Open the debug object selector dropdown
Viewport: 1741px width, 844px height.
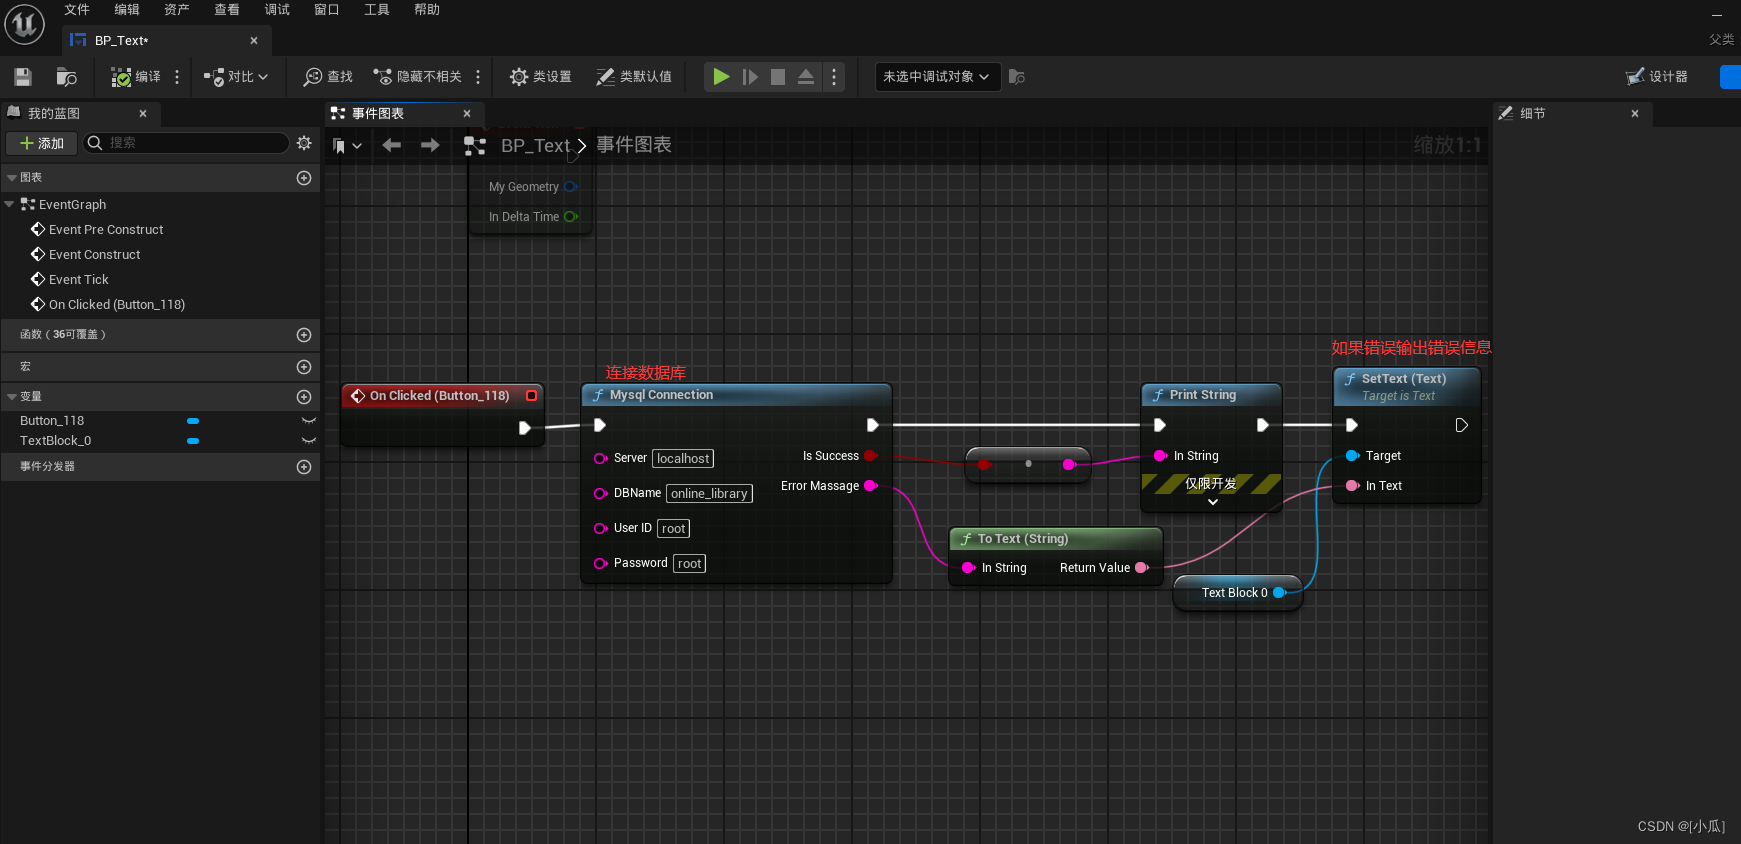[937, 77]
